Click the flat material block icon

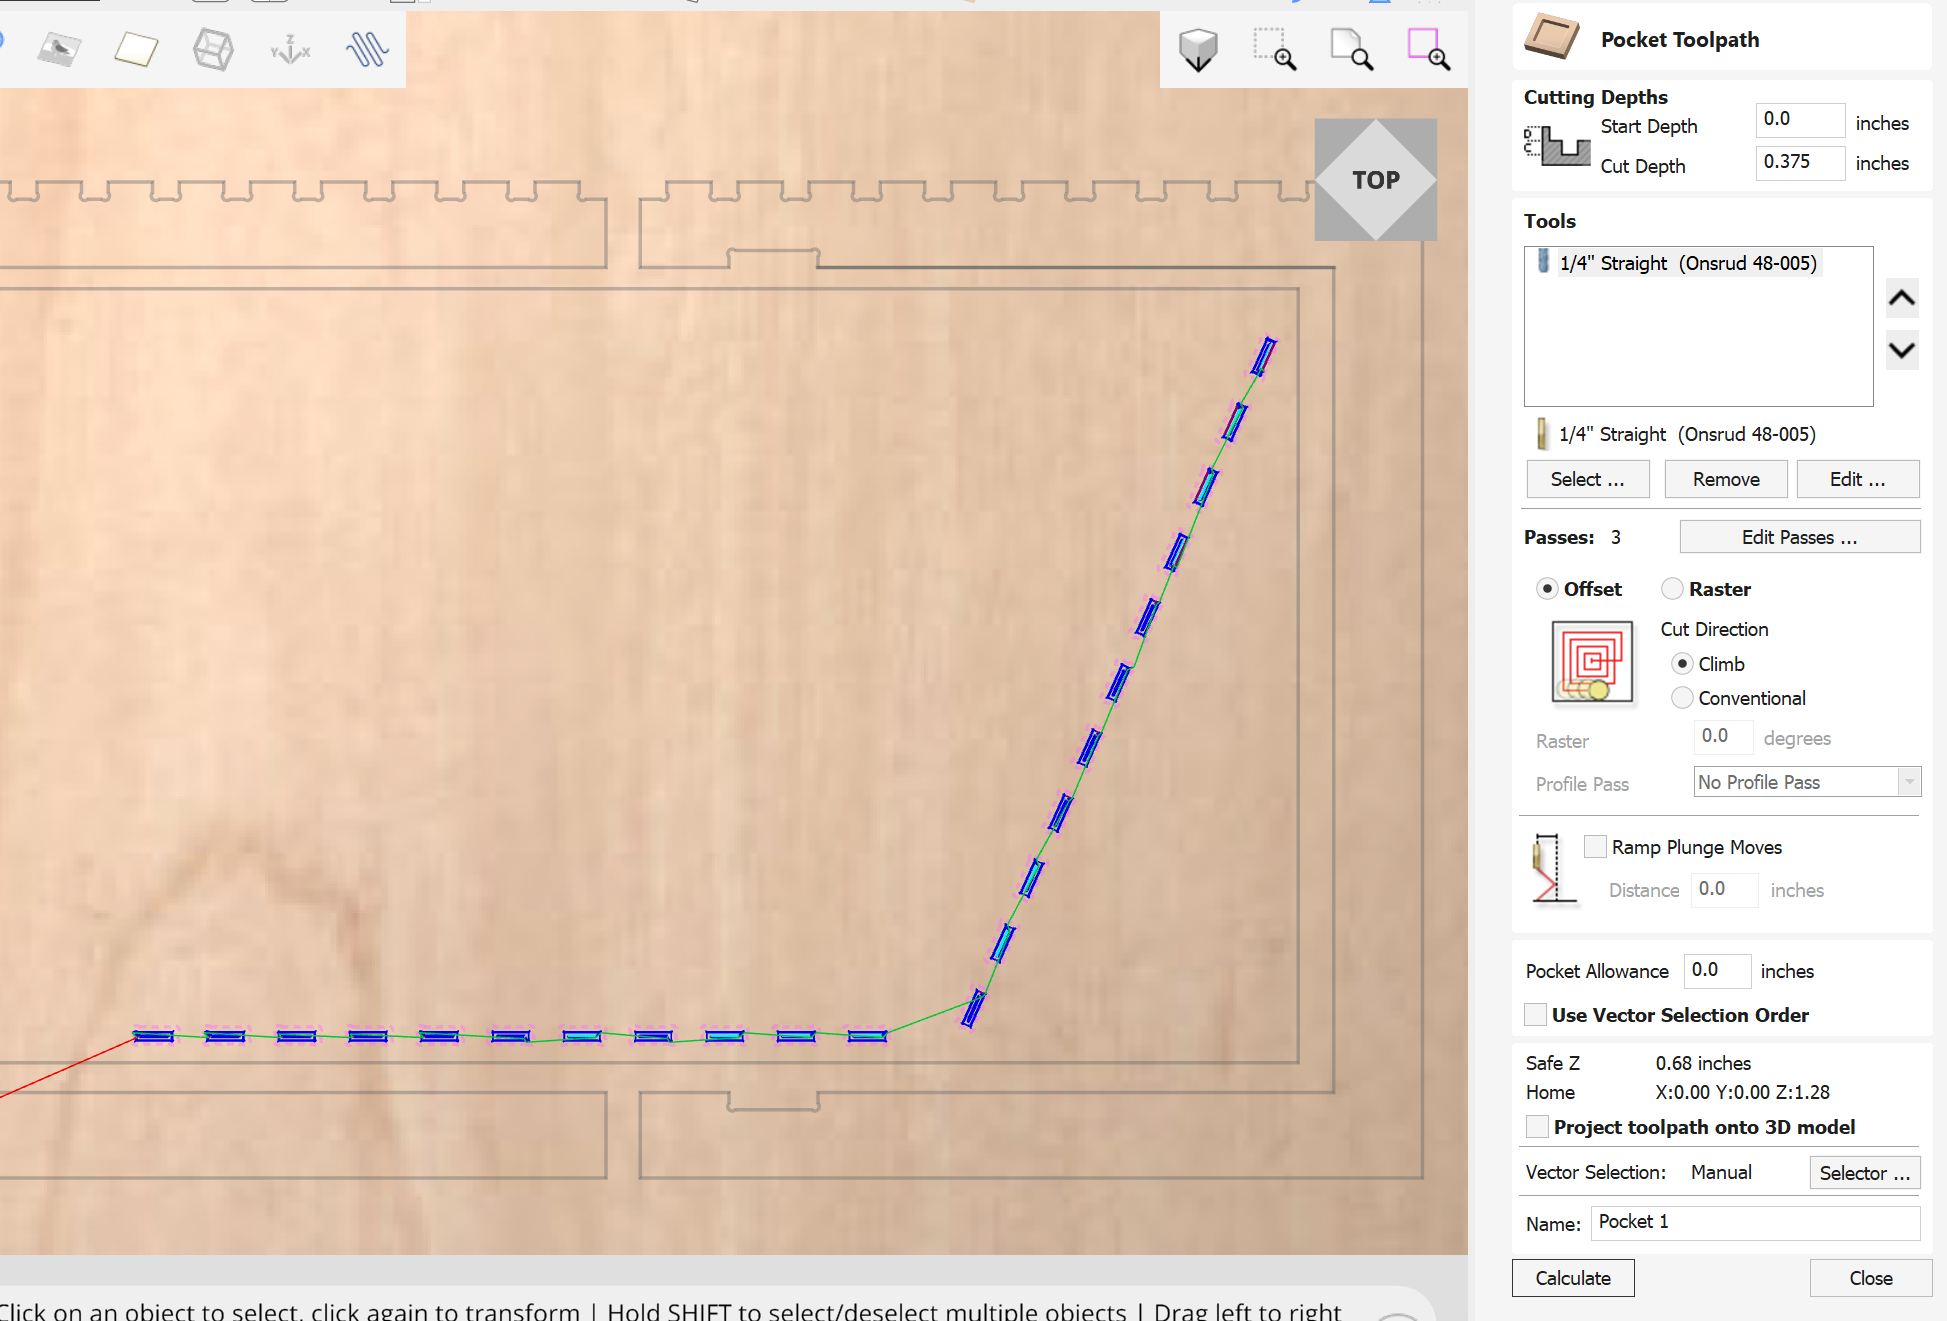click(136, 48)
